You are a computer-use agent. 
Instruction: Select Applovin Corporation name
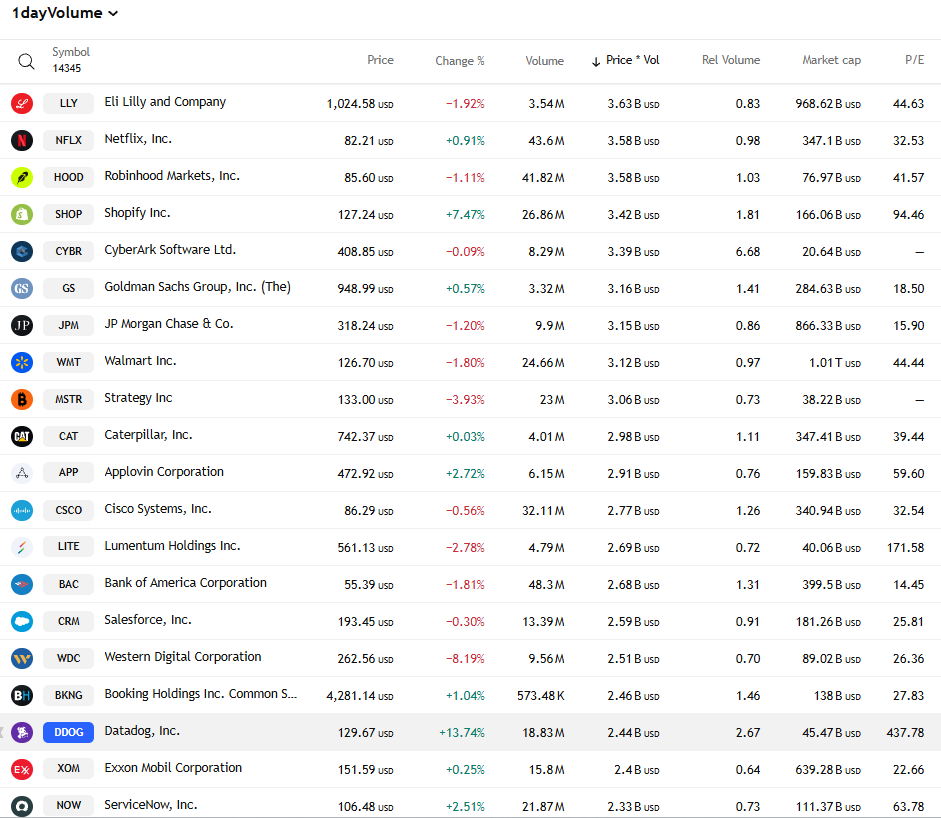[x=164, y=472]
